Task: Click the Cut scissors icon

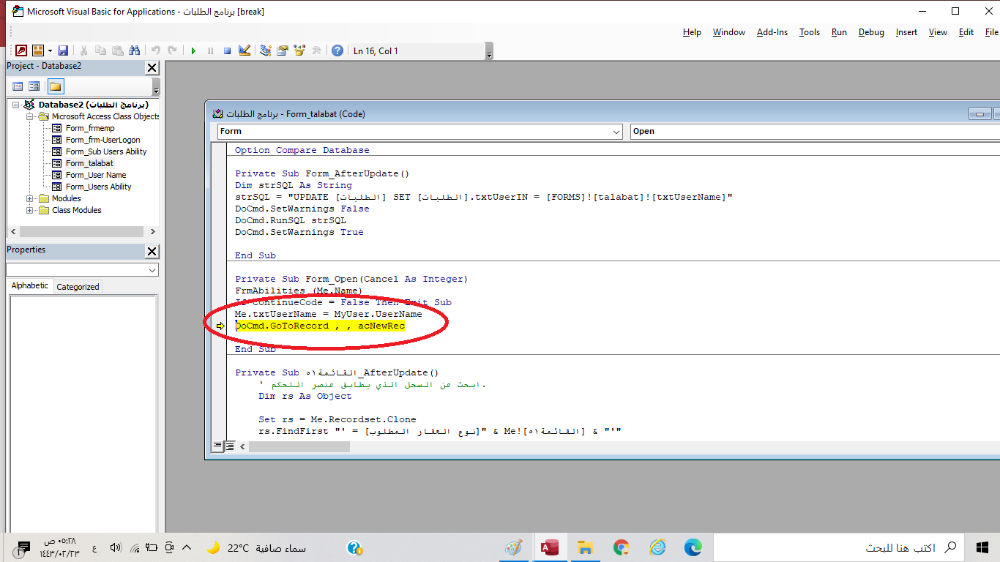Action: pyautogui.click(x=84, y=50)
